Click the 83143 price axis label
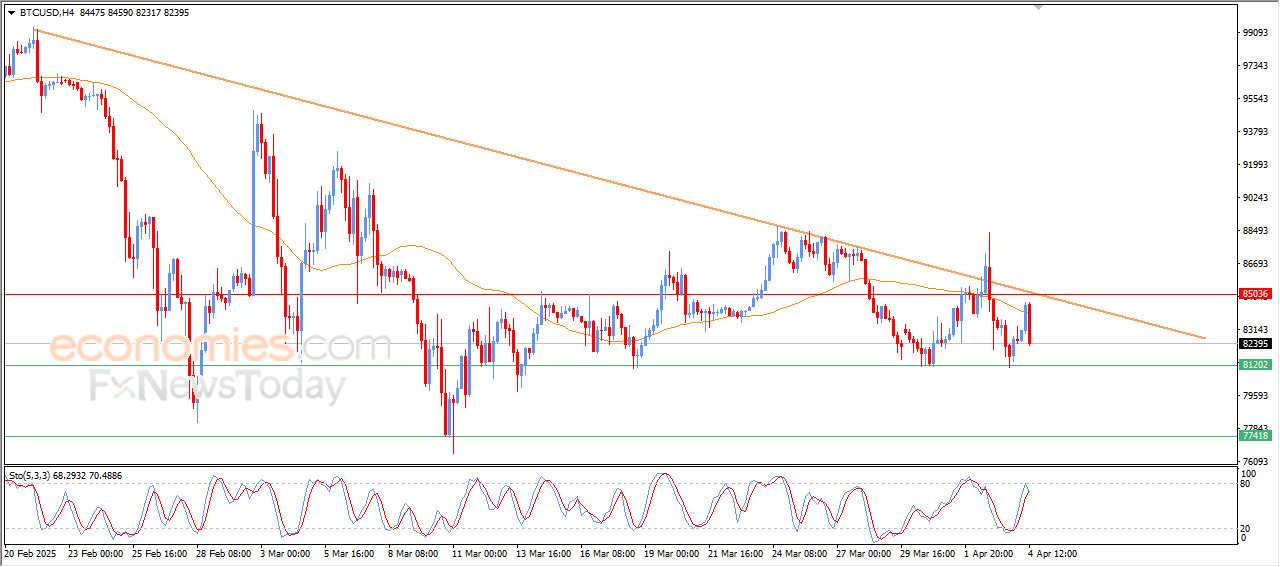Image resolution: width=1280 pixels, height=567 pixels. (1255, 329)
